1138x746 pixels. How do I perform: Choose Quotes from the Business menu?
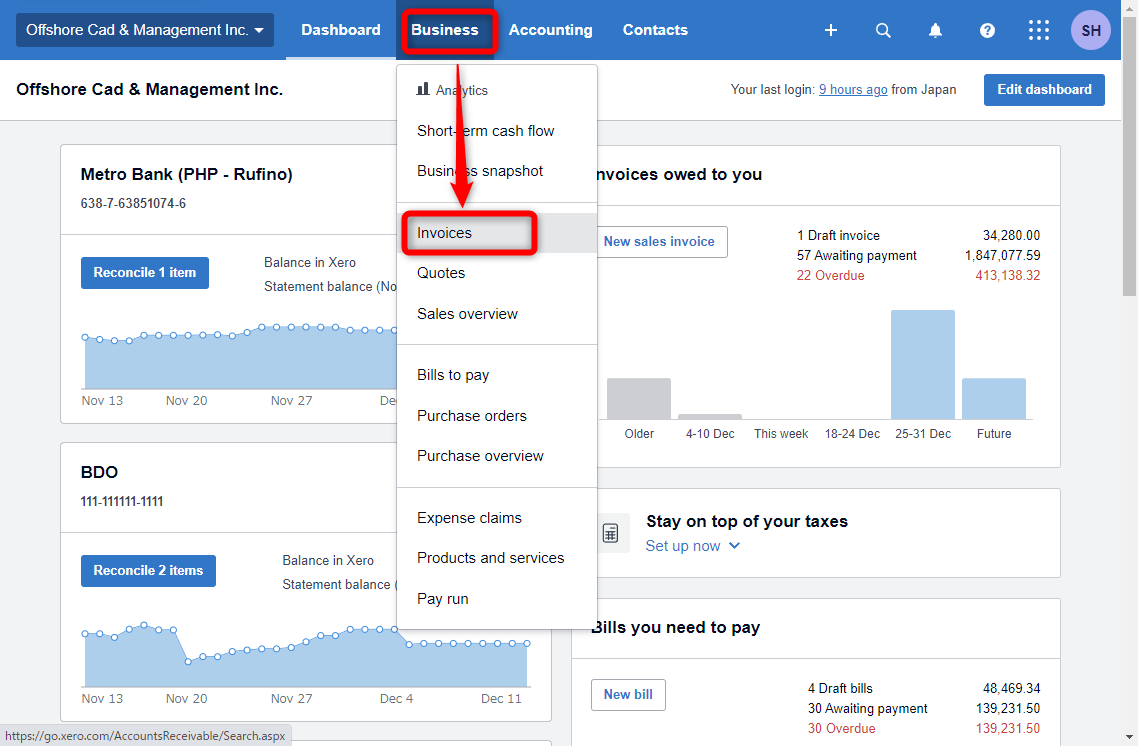tap(496, 273)
